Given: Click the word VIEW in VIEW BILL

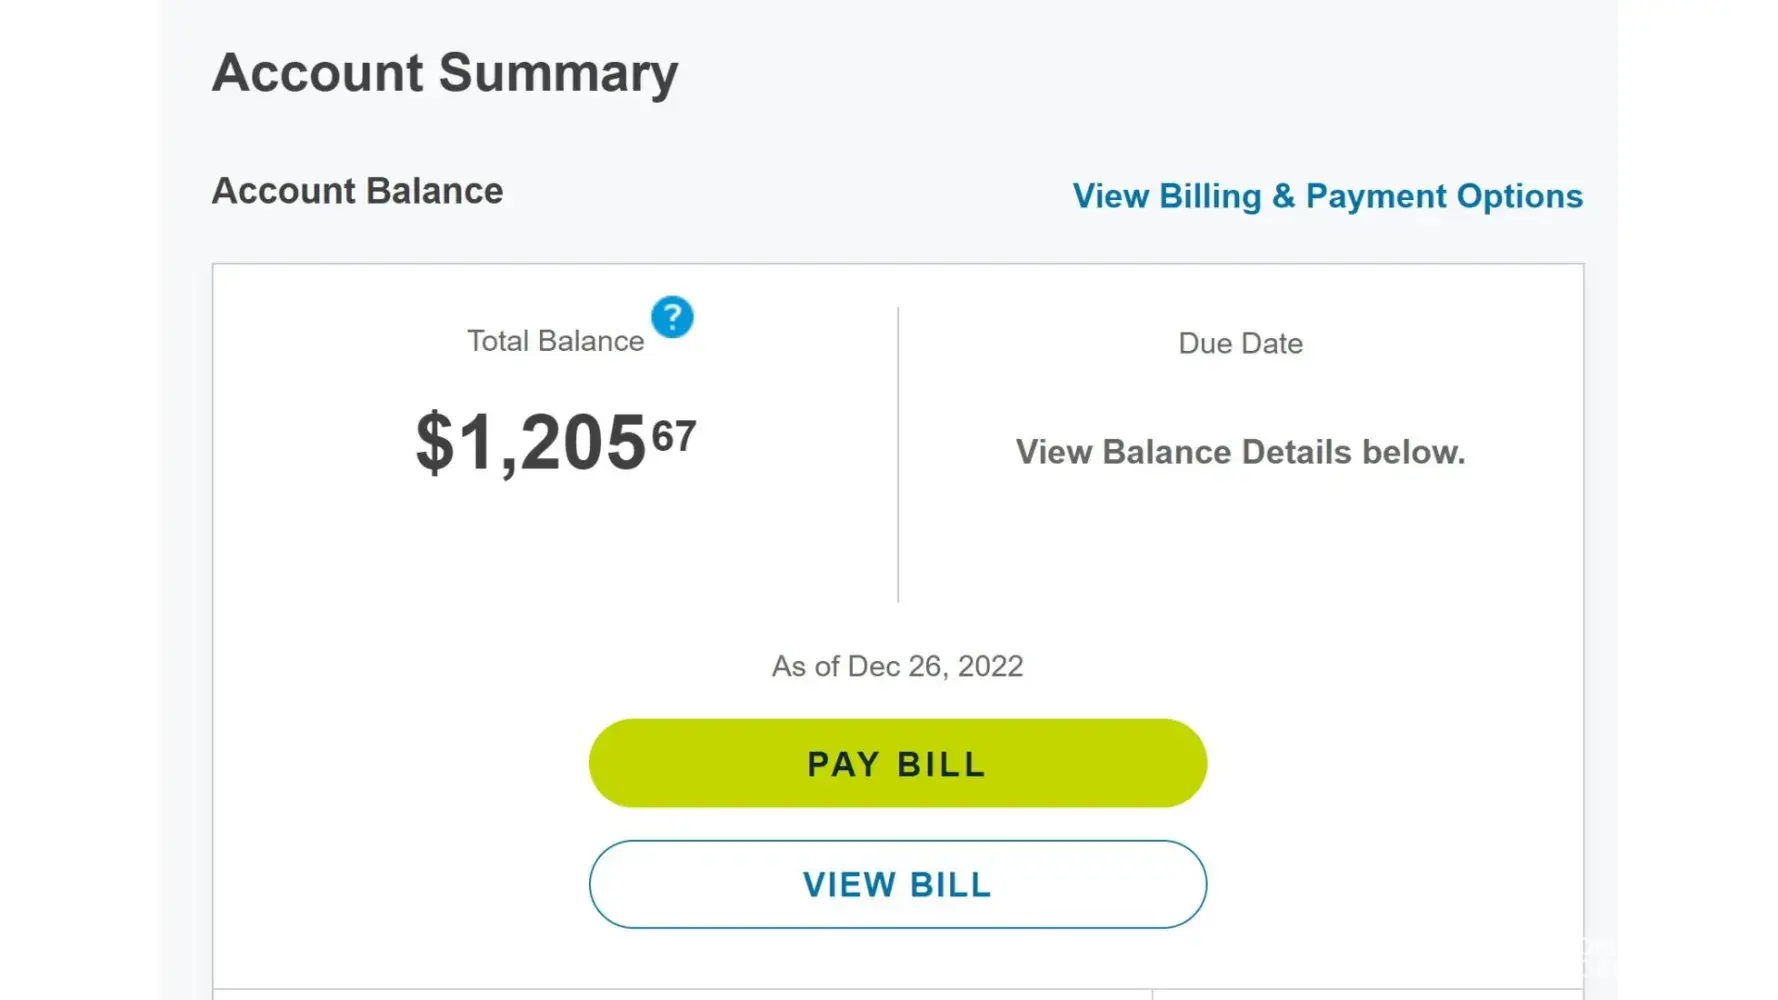Looking at the screenshot, I should (849, 885).
